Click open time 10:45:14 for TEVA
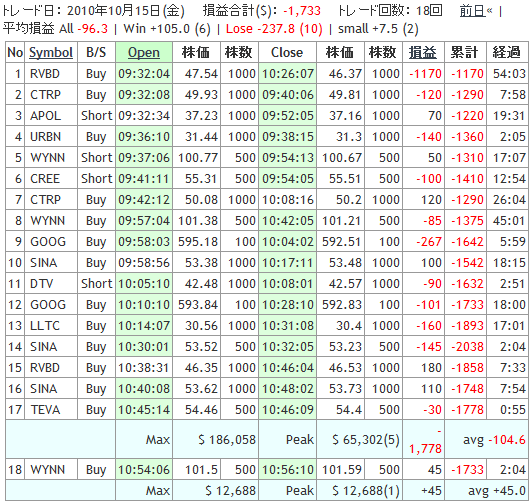Viewport: 531px width, 503px height. (x=144, y=410)
